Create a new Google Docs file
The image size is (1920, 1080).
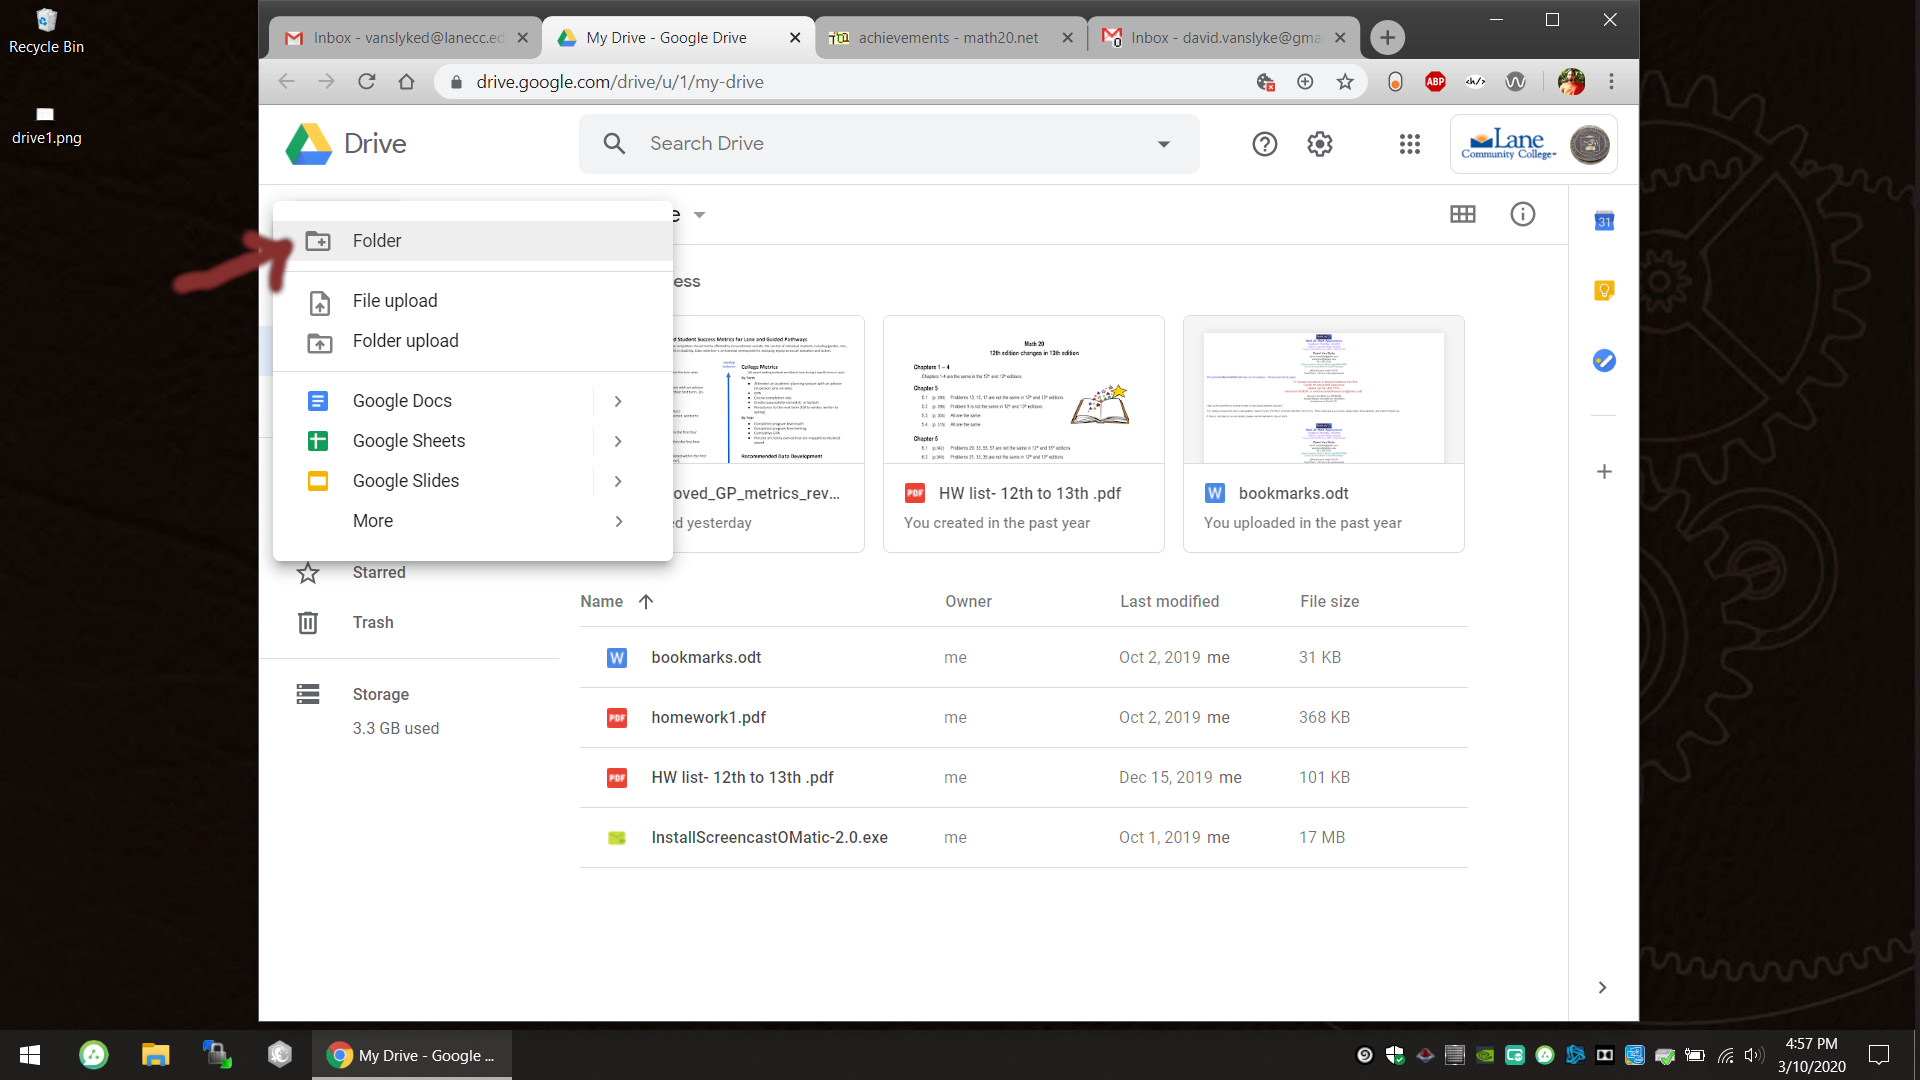(432, 401)
